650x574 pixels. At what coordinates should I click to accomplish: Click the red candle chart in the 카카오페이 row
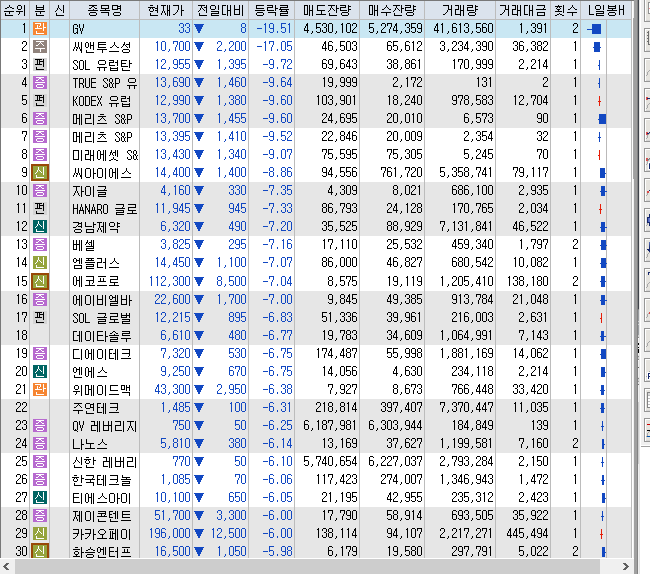[601, 534]
